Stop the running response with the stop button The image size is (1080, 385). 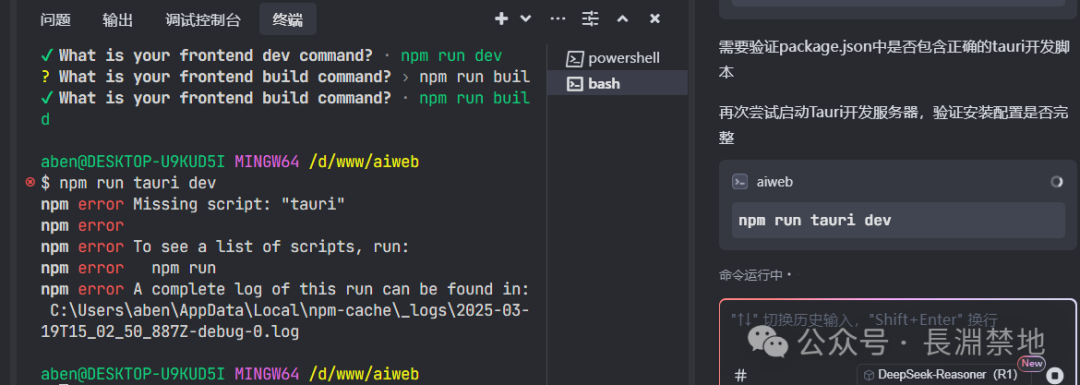(1055, 375)
